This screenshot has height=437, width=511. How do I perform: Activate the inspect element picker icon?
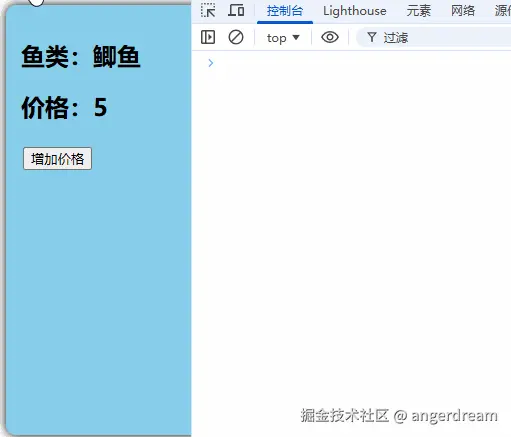[x=208, y=11]
